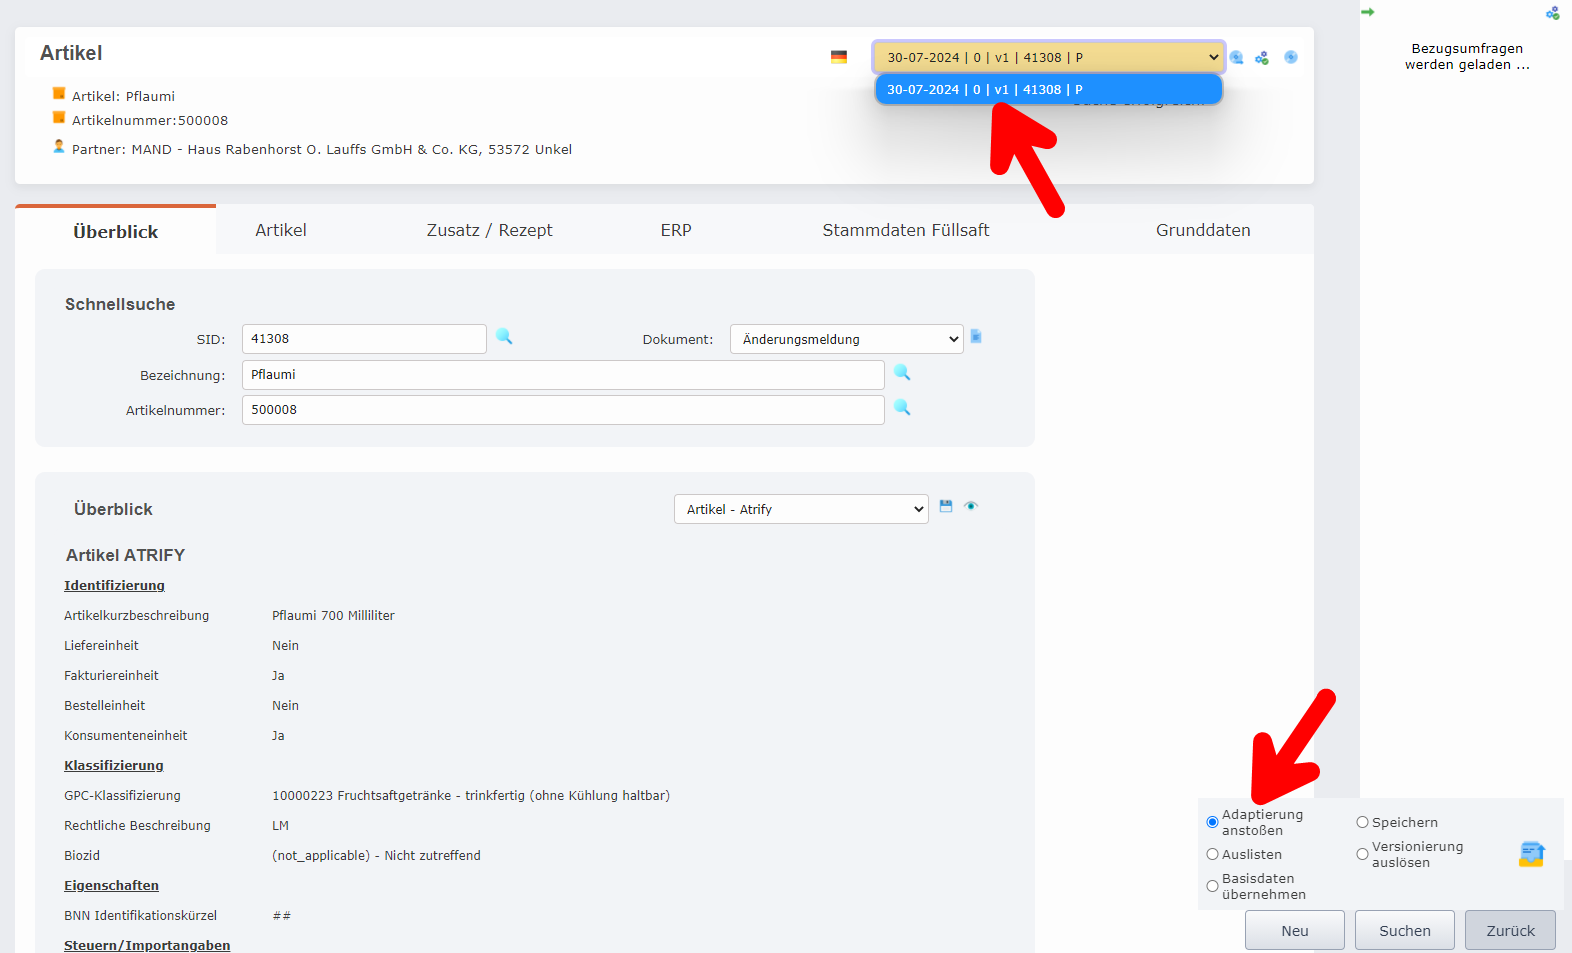This screenshot has height=953, width=1572.
Task: Click the magnifier beside the Bezeichnung field
Action: coord(902,373)
